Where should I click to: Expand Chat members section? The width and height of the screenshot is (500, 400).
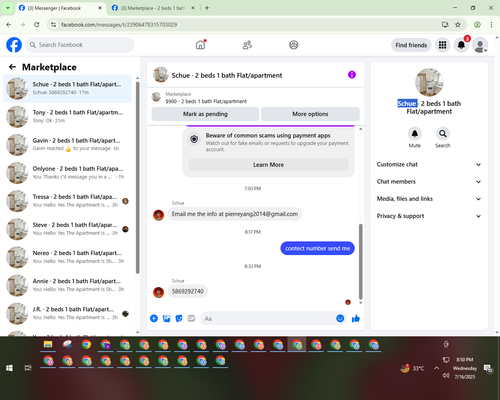tap(429, 182)
